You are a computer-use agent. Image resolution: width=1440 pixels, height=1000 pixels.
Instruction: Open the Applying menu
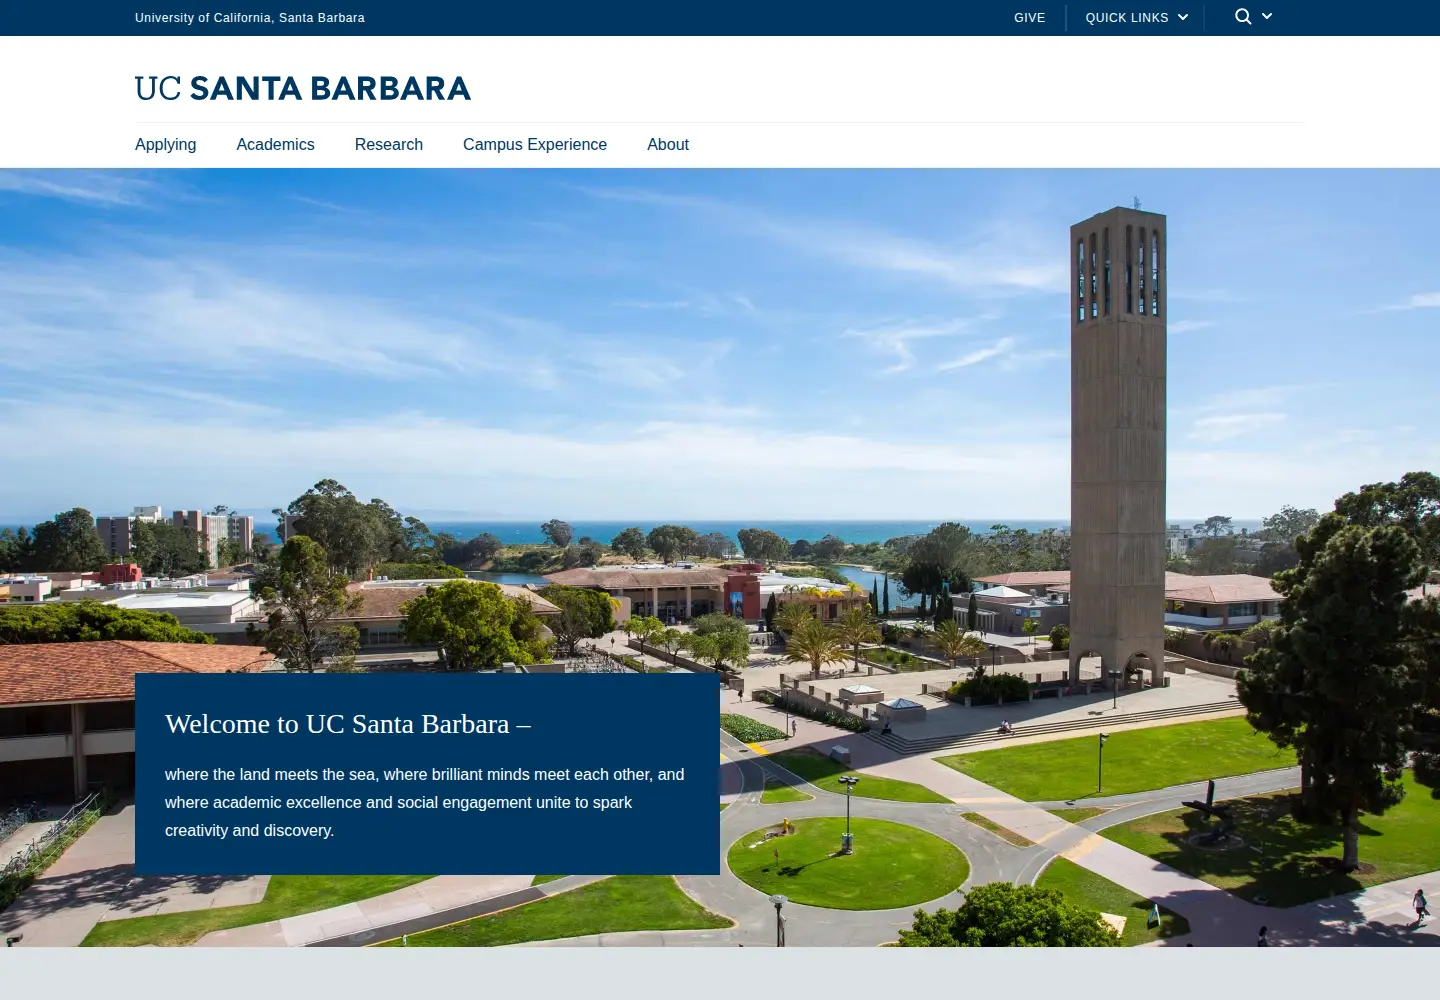[166, 144]
